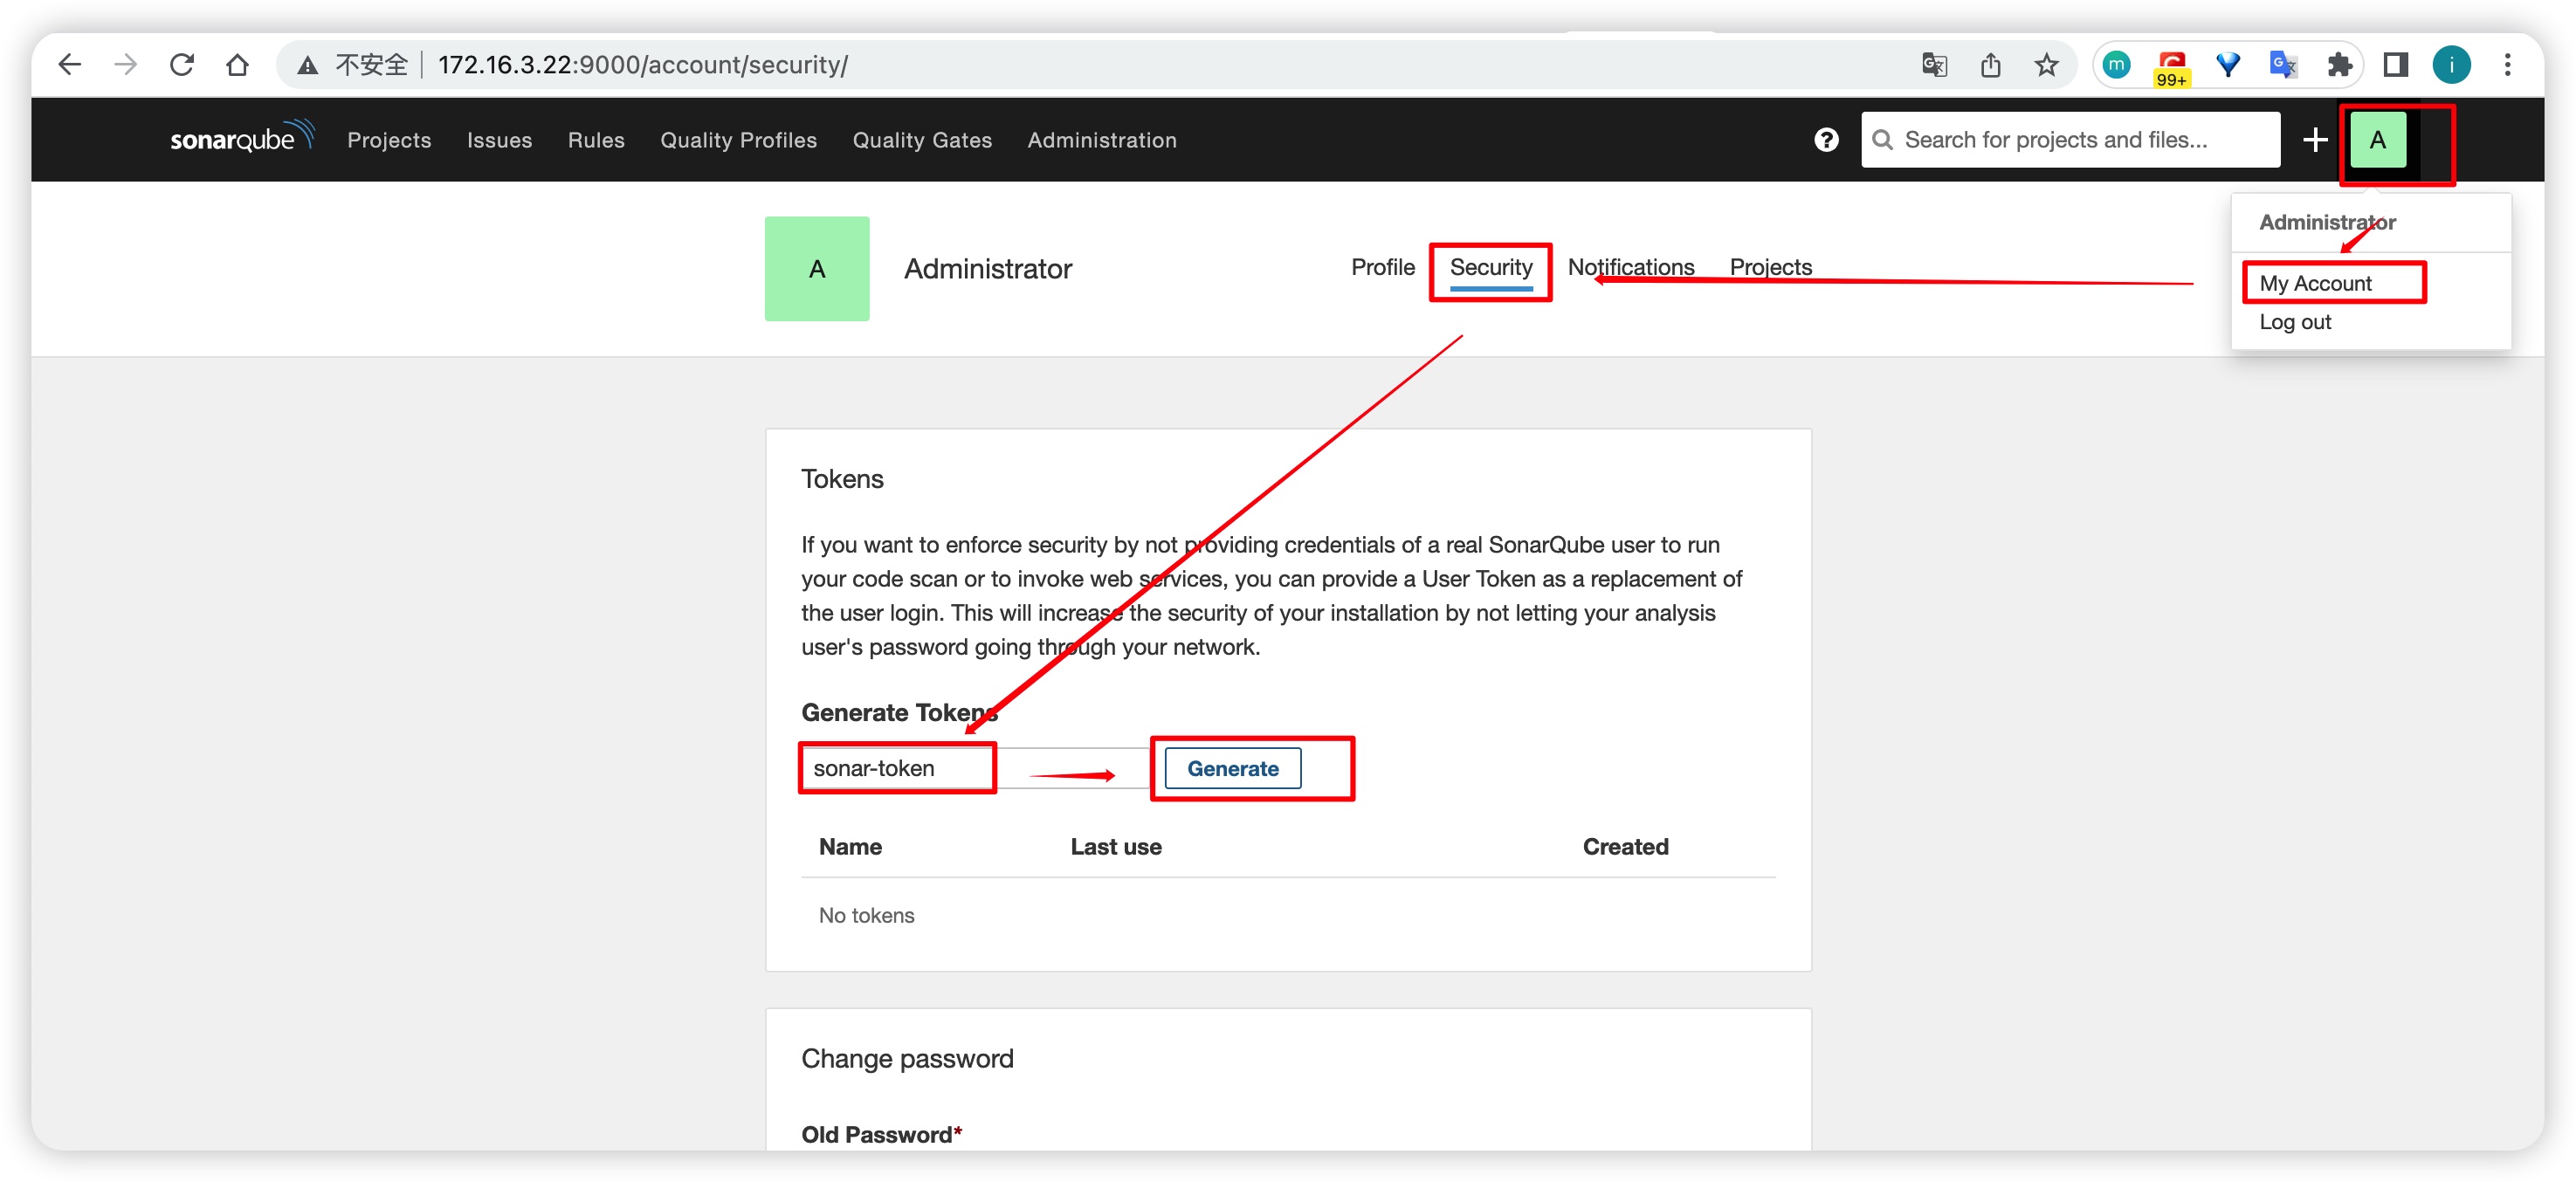Click the SonarQube logo
Image resolution: width=2576 pixels, height=1182 pixels.
click(242, 137)
